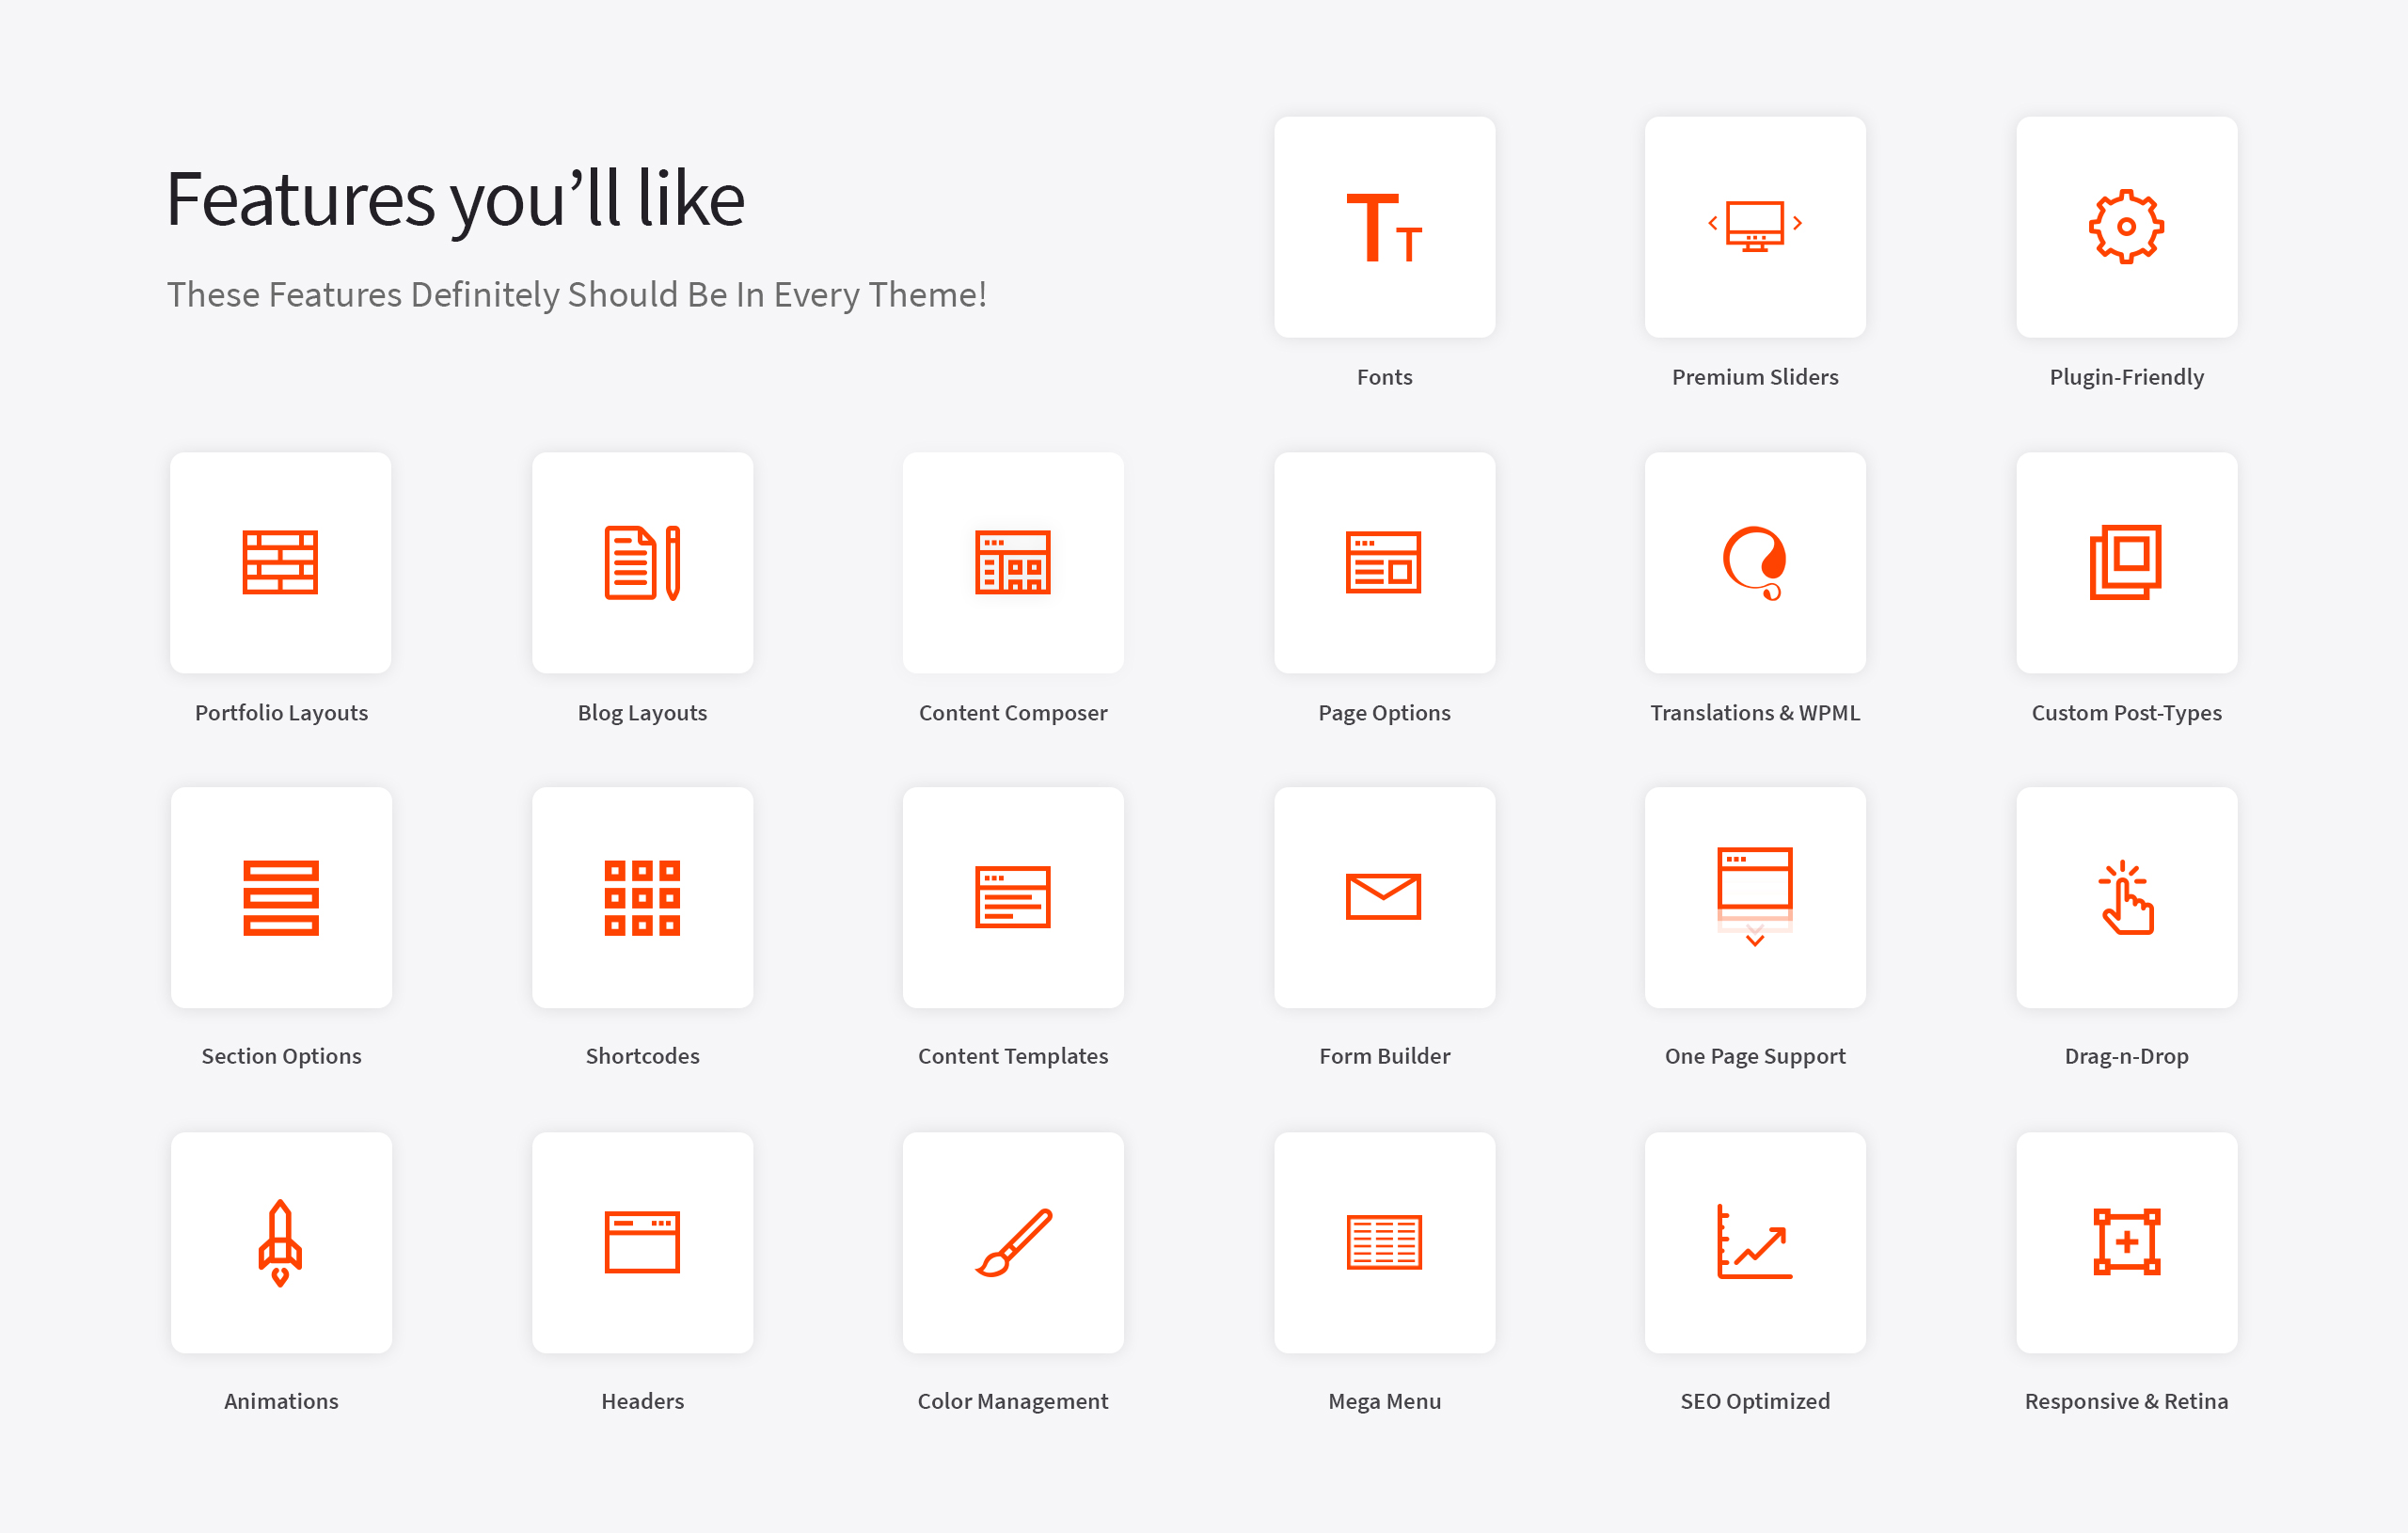The height and width of the screenshot is (1533, 2408).
Task: Click the "Mega Menu" label
Action: click(1384, 1401)
